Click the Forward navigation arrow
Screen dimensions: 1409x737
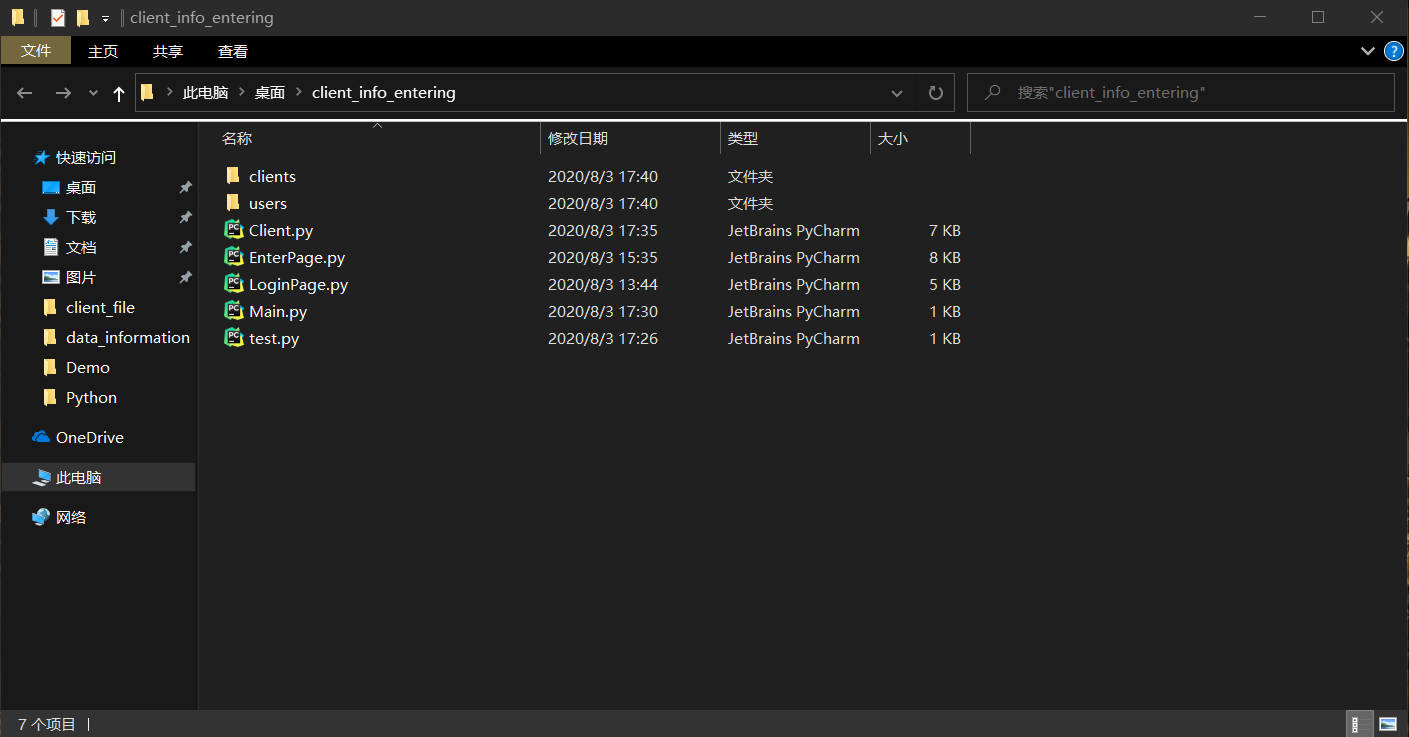pos(63,93)
